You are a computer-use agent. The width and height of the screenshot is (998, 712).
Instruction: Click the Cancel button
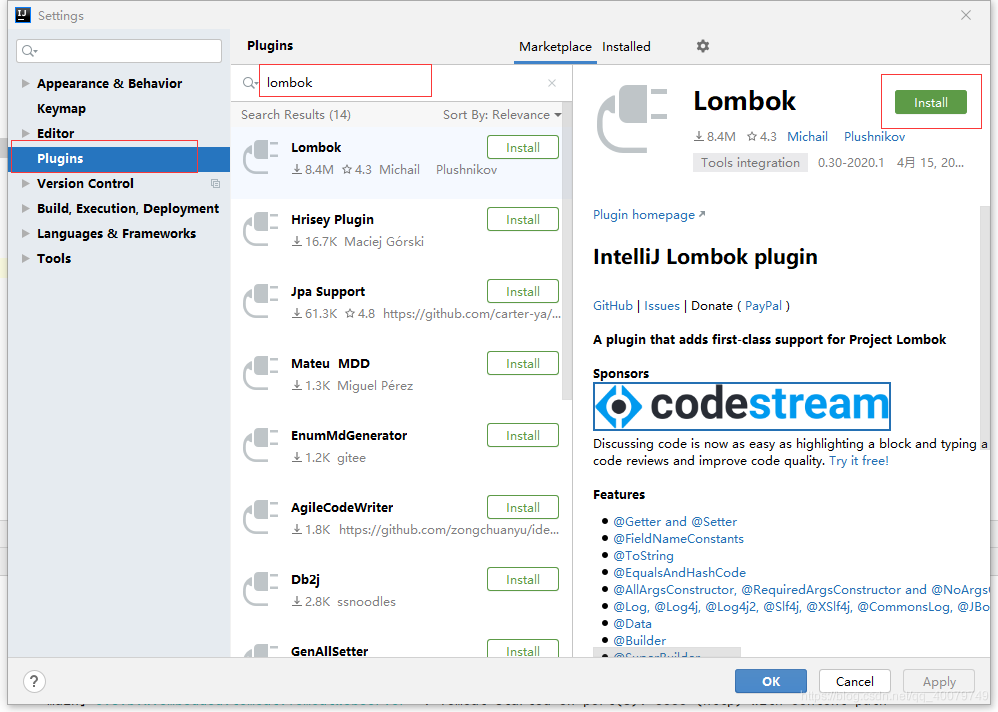854,681
